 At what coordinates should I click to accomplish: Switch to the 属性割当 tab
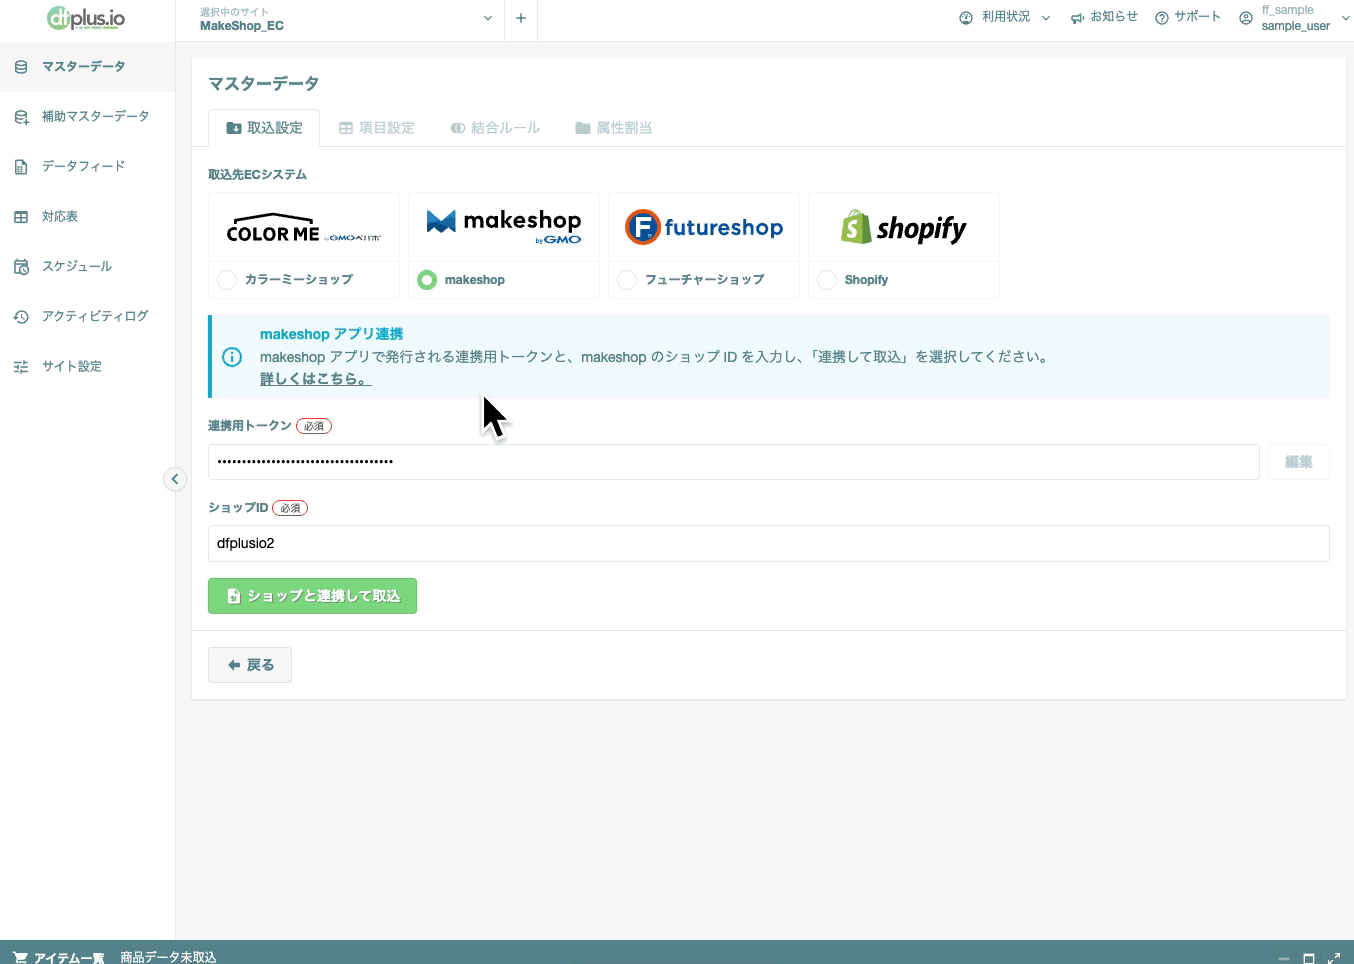613,128
